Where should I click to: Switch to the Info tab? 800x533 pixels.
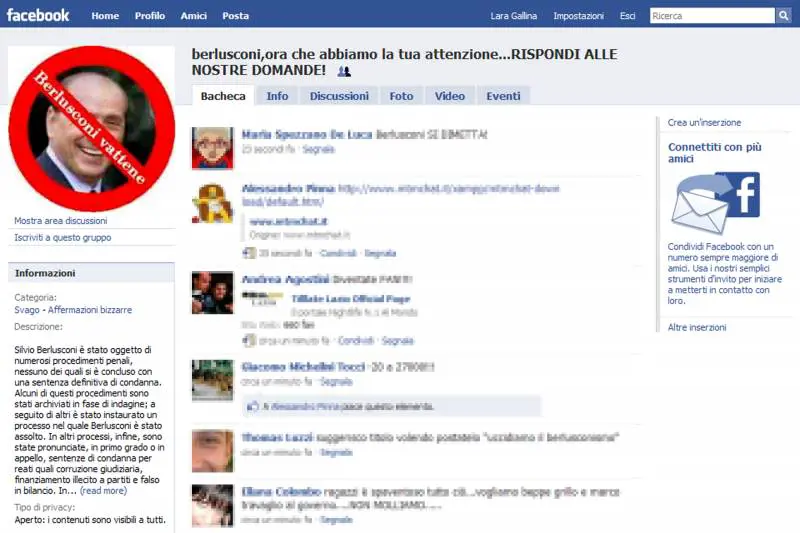(x=277, y=96)
